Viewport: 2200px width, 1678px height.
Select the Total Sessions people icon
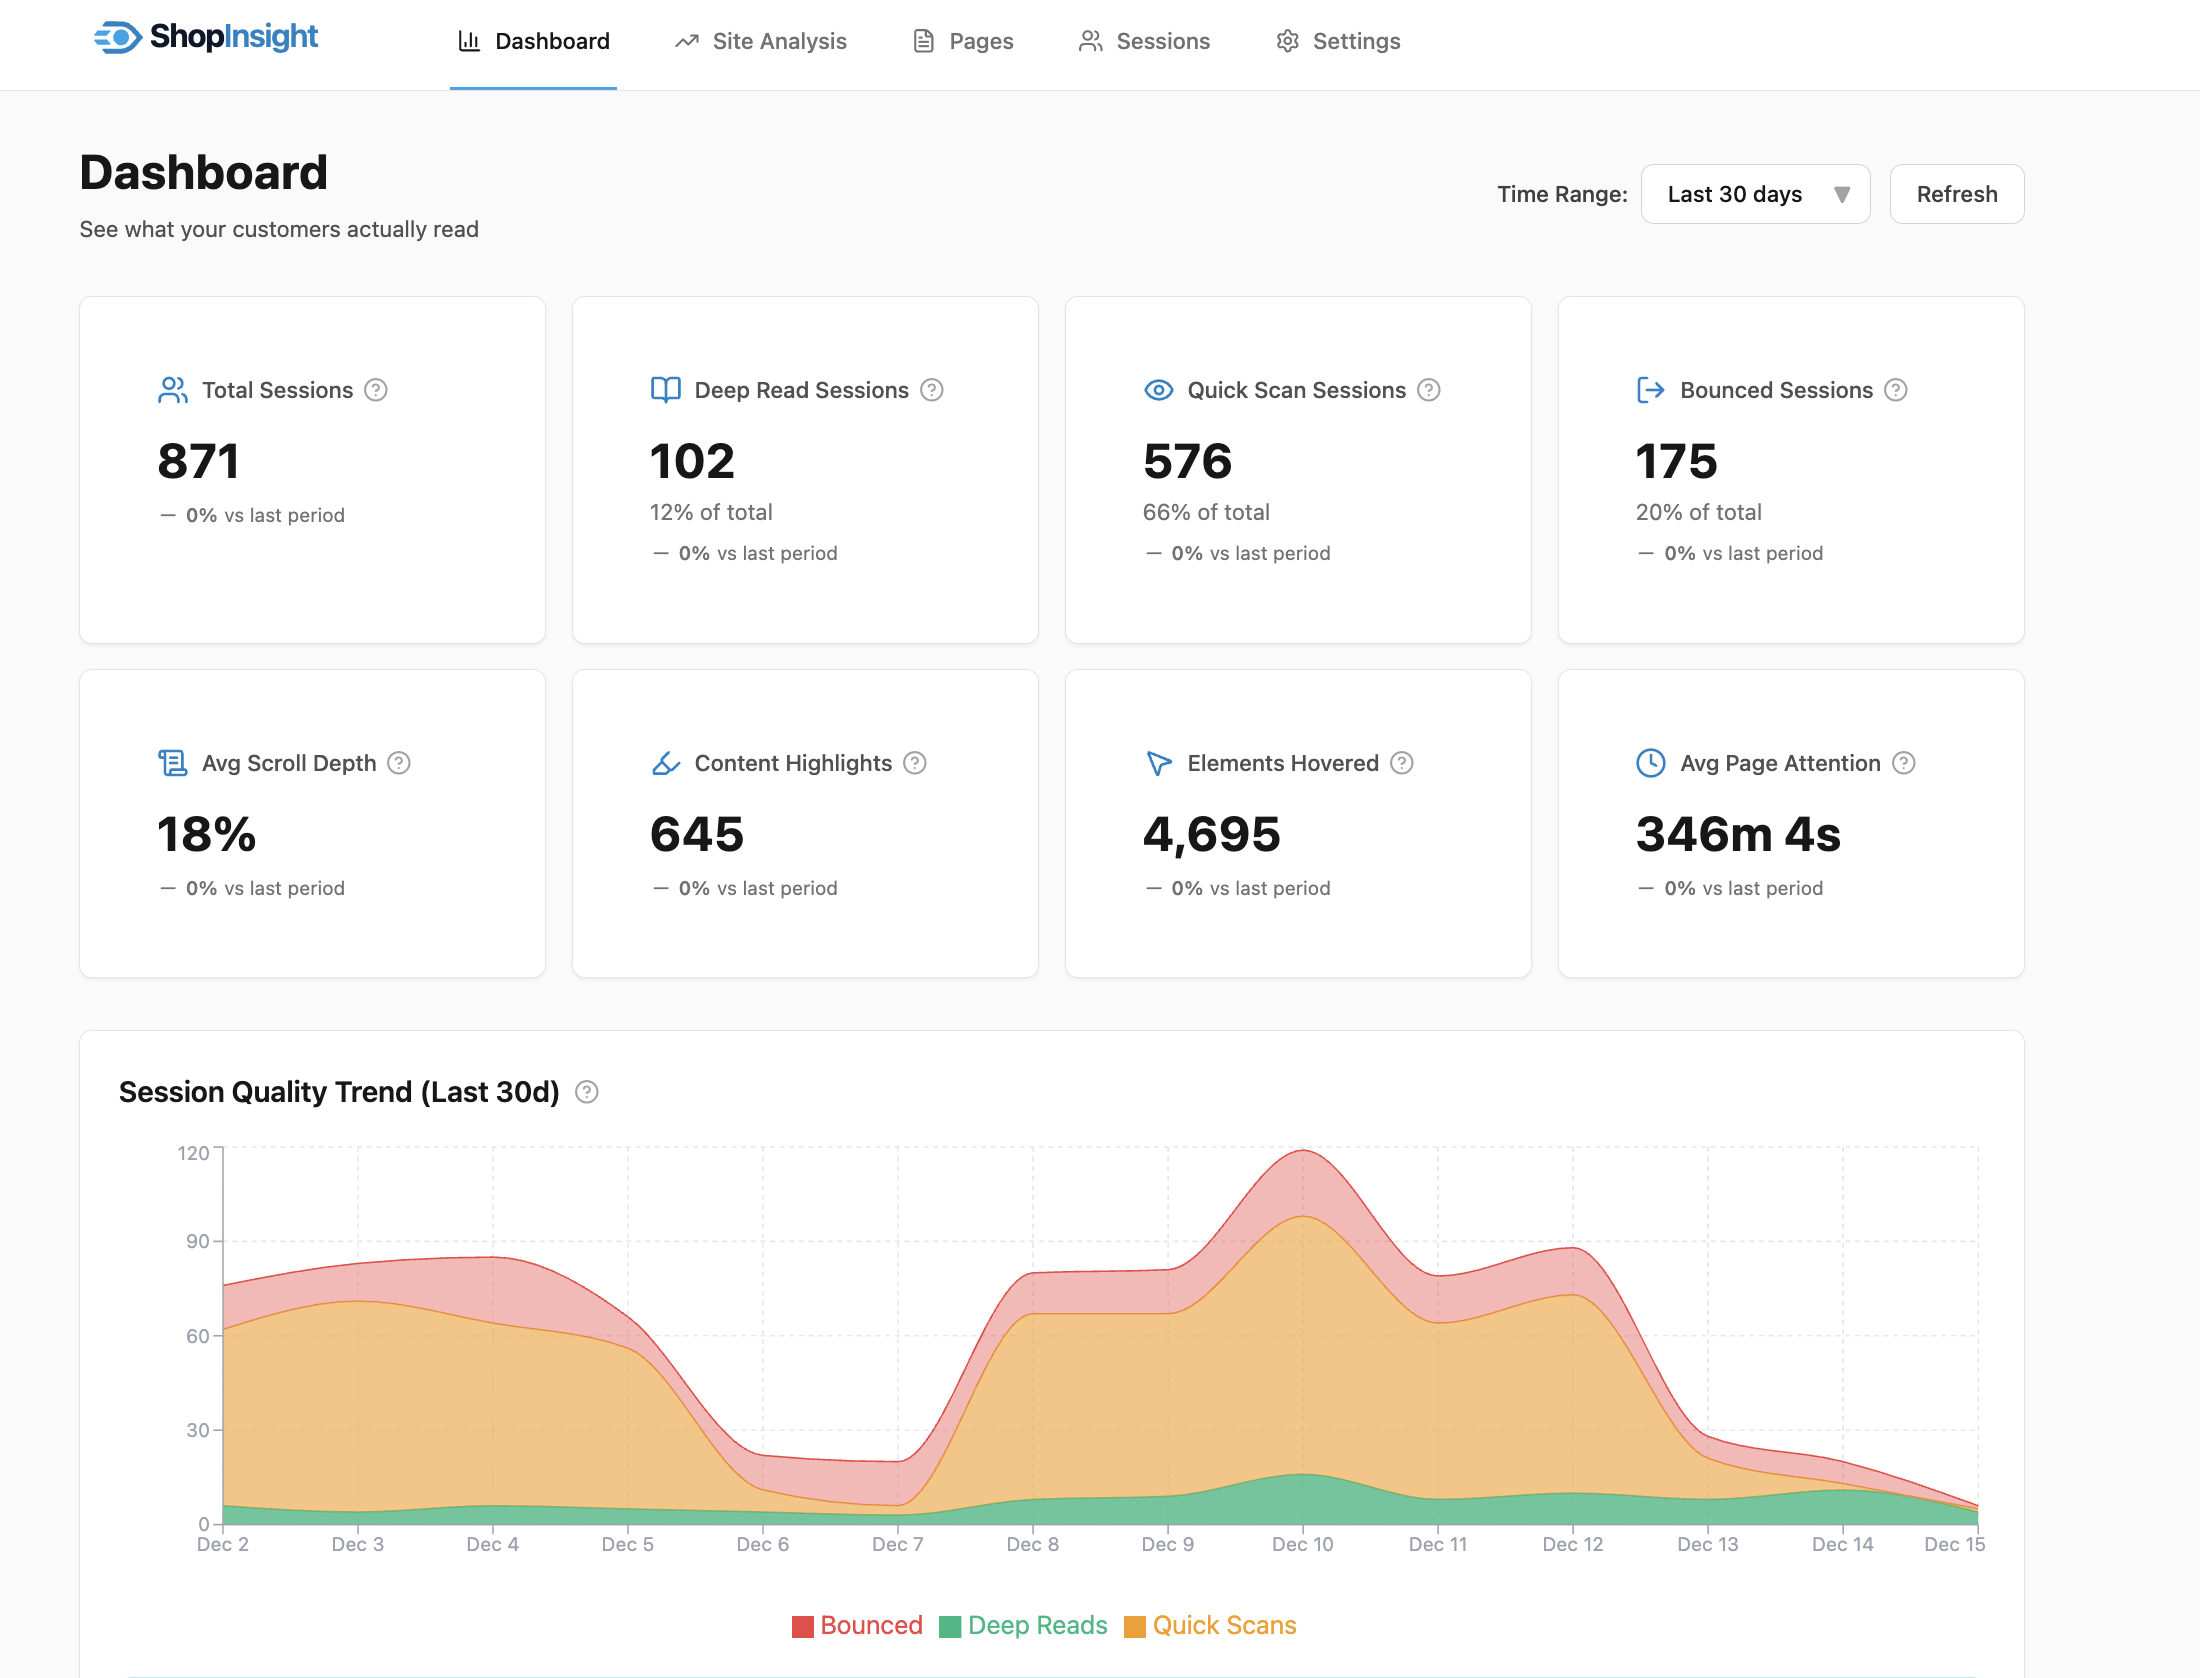pyautogui.click(x=172, y=390)
